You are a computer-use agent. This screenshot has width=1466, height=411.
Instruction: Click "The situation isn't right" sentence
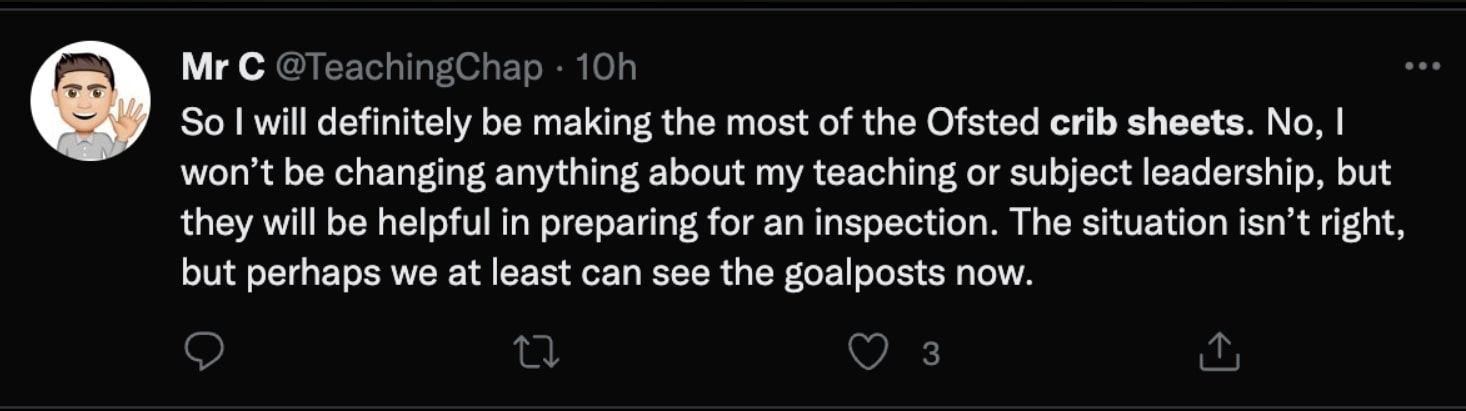pos(1205,223)
